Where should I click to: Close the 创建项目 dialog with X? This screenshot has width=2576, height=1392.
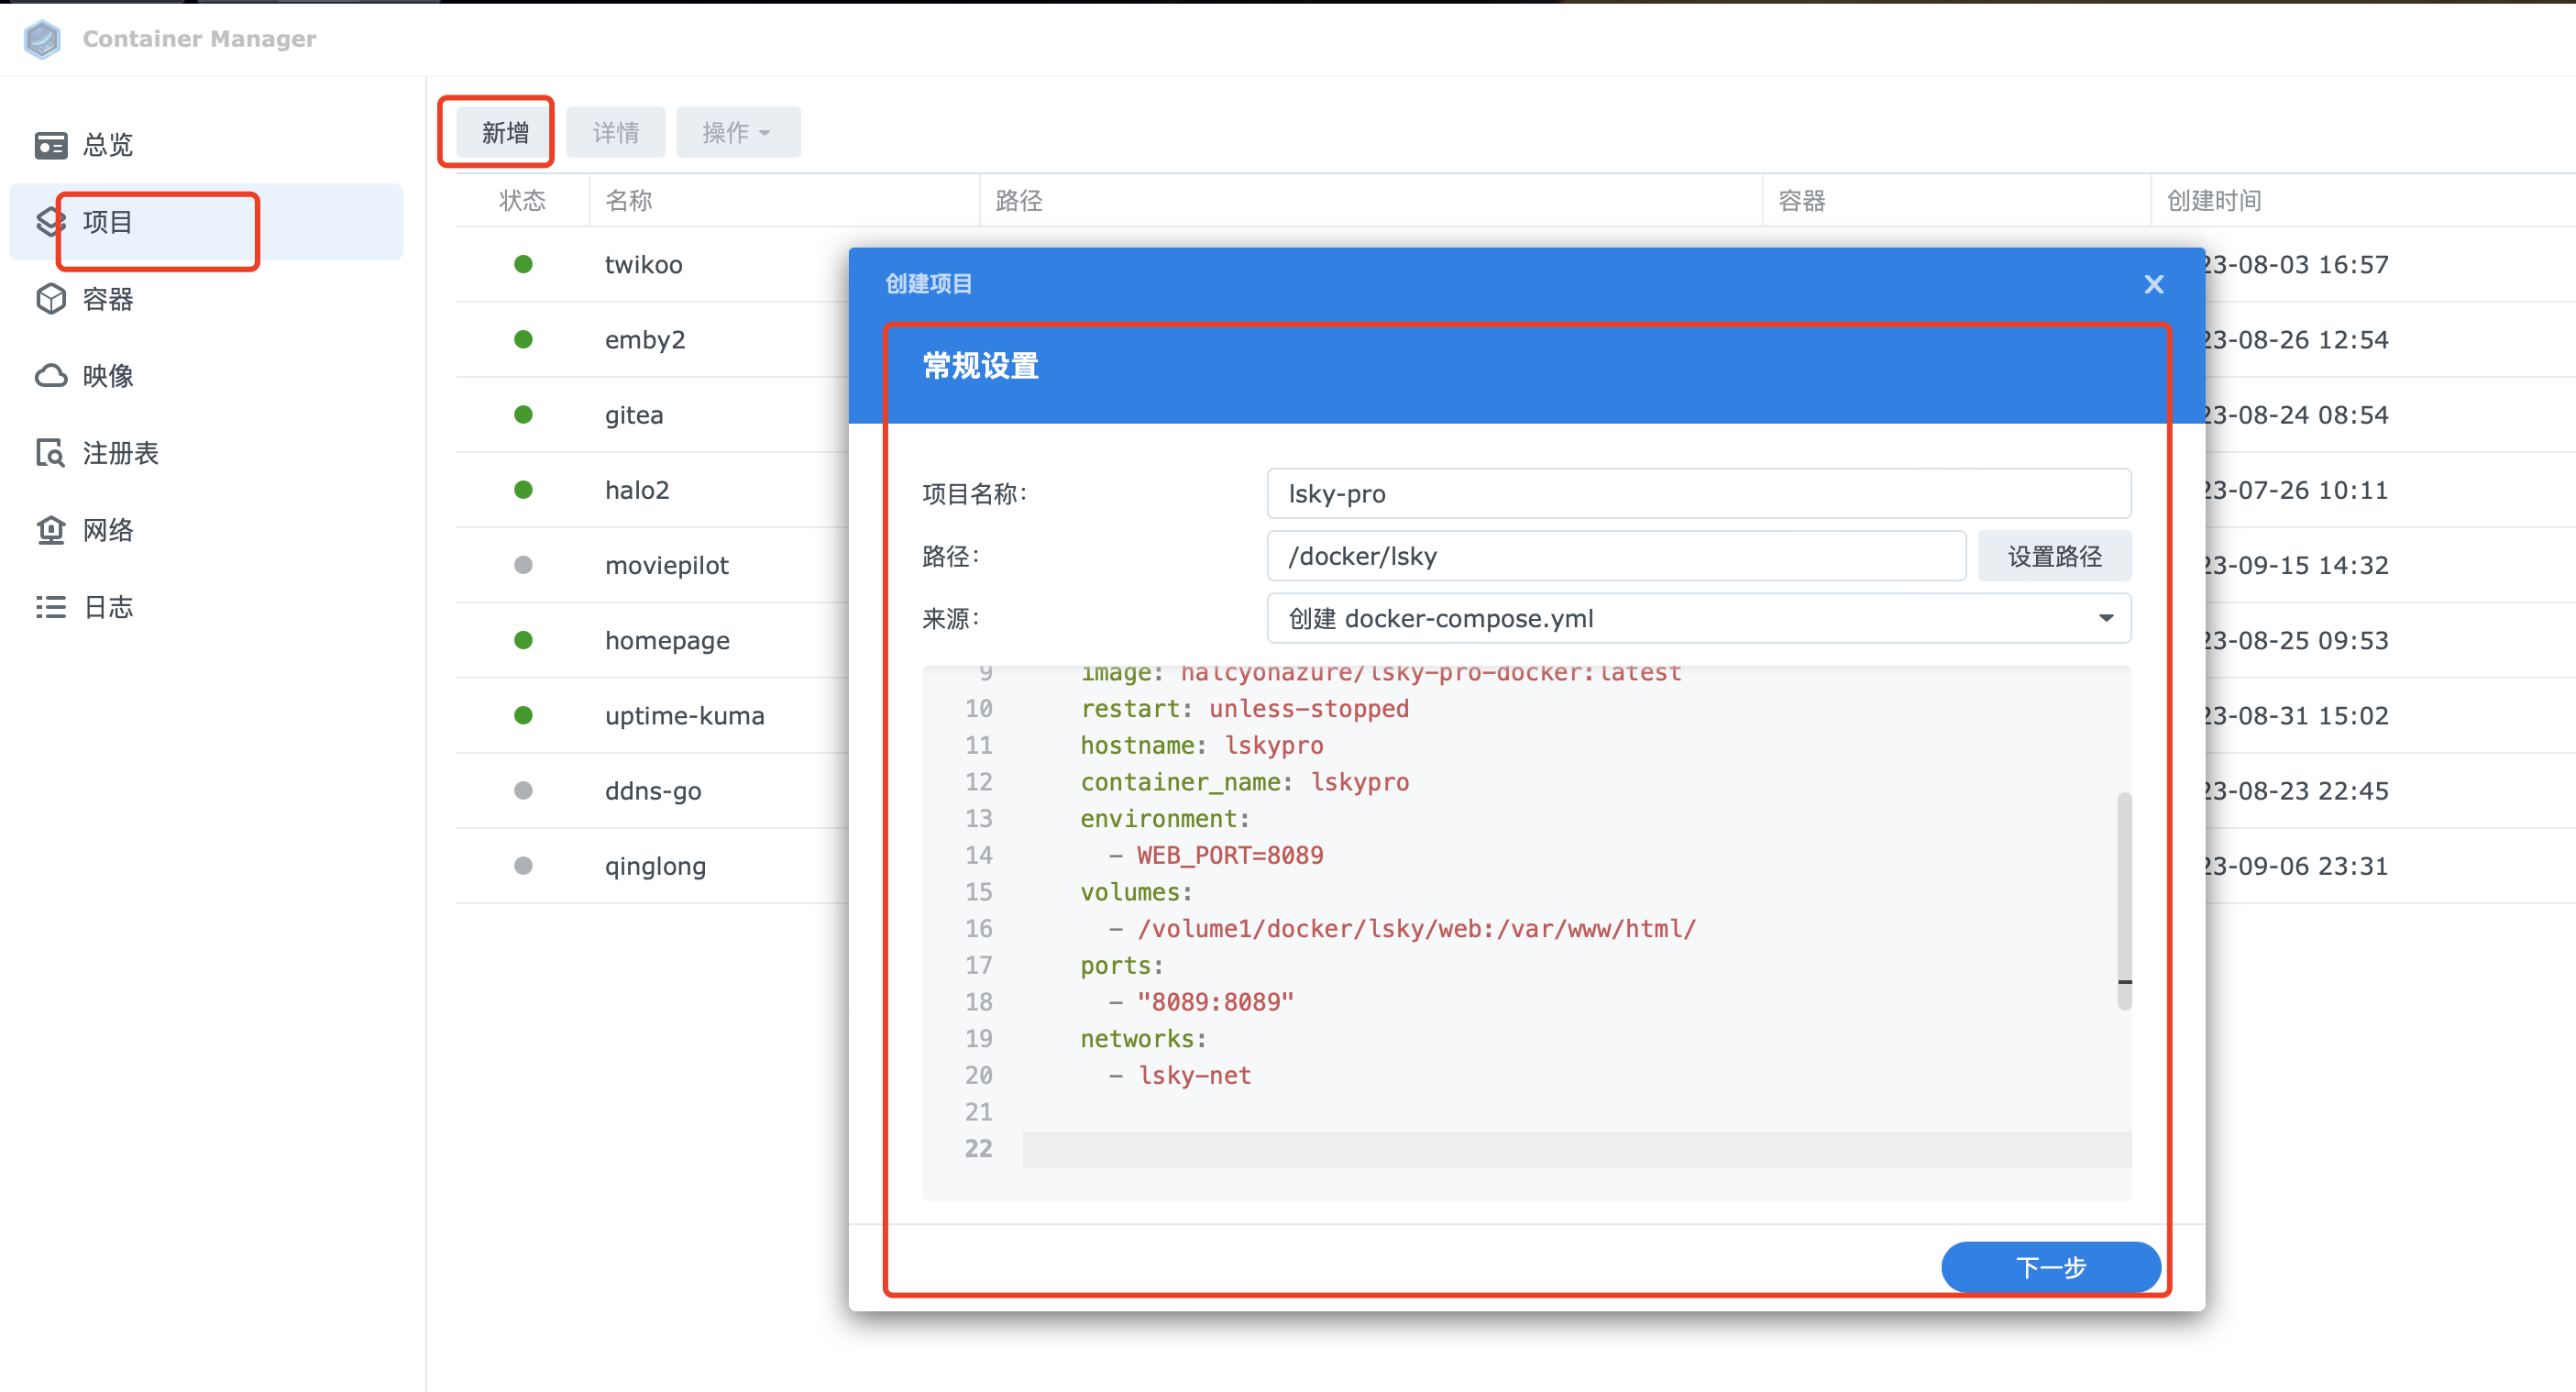tap(2153, 285)
